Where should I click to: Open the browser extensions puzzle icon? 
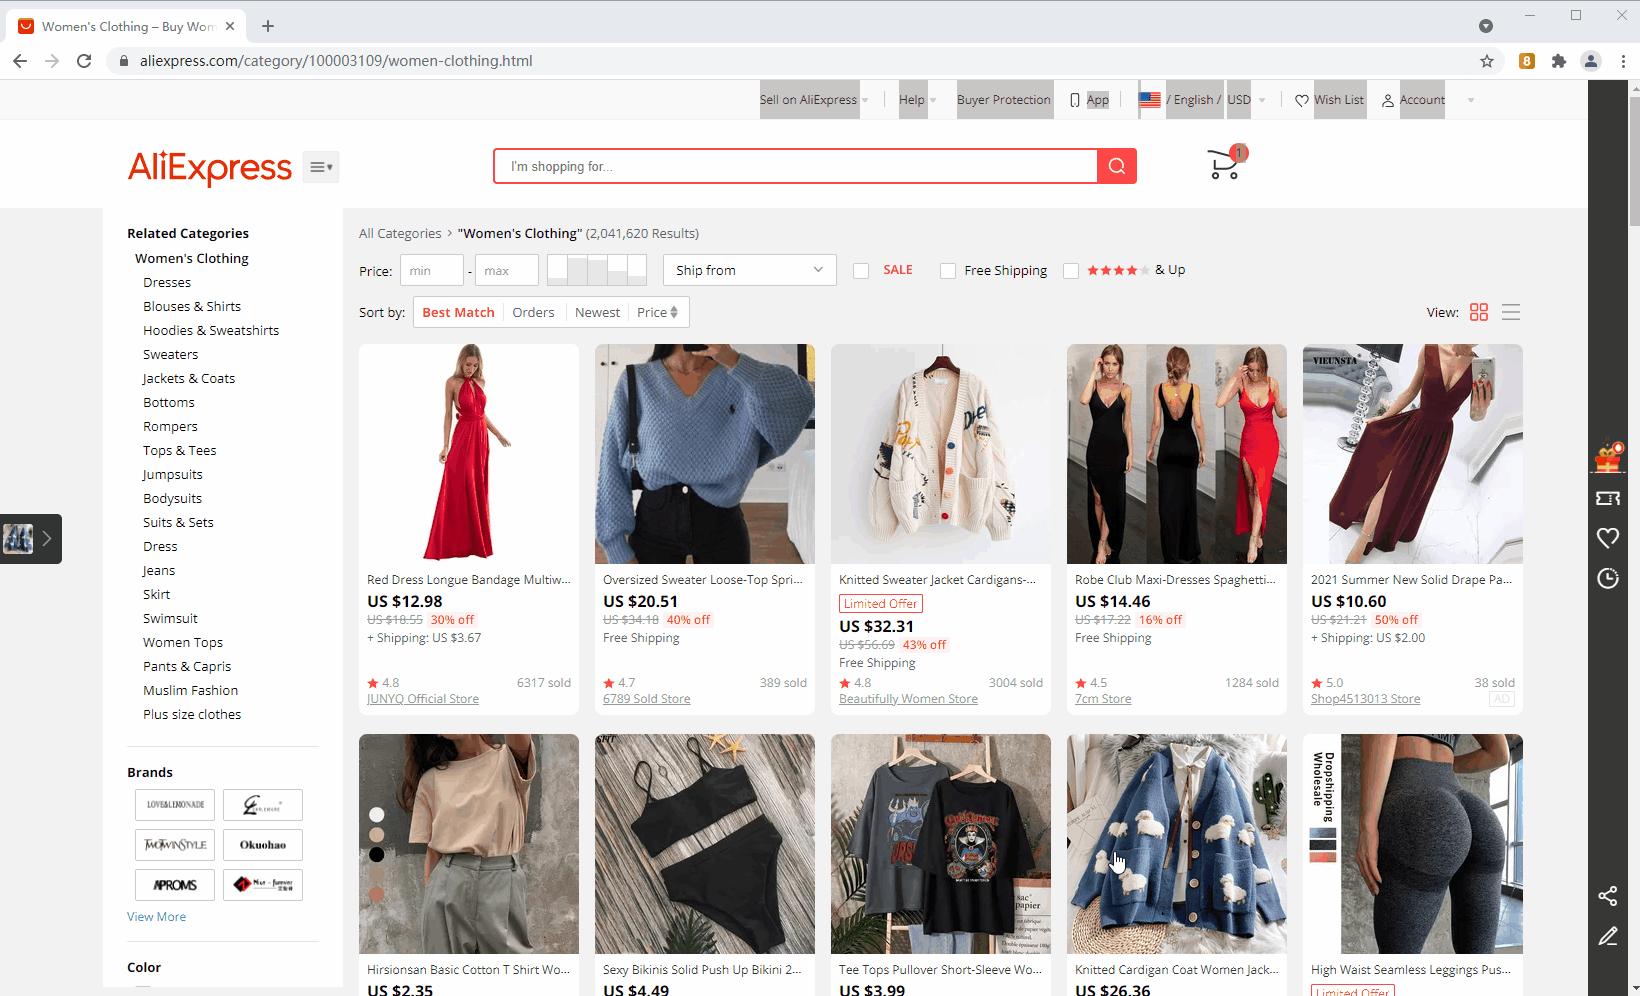1559,61
